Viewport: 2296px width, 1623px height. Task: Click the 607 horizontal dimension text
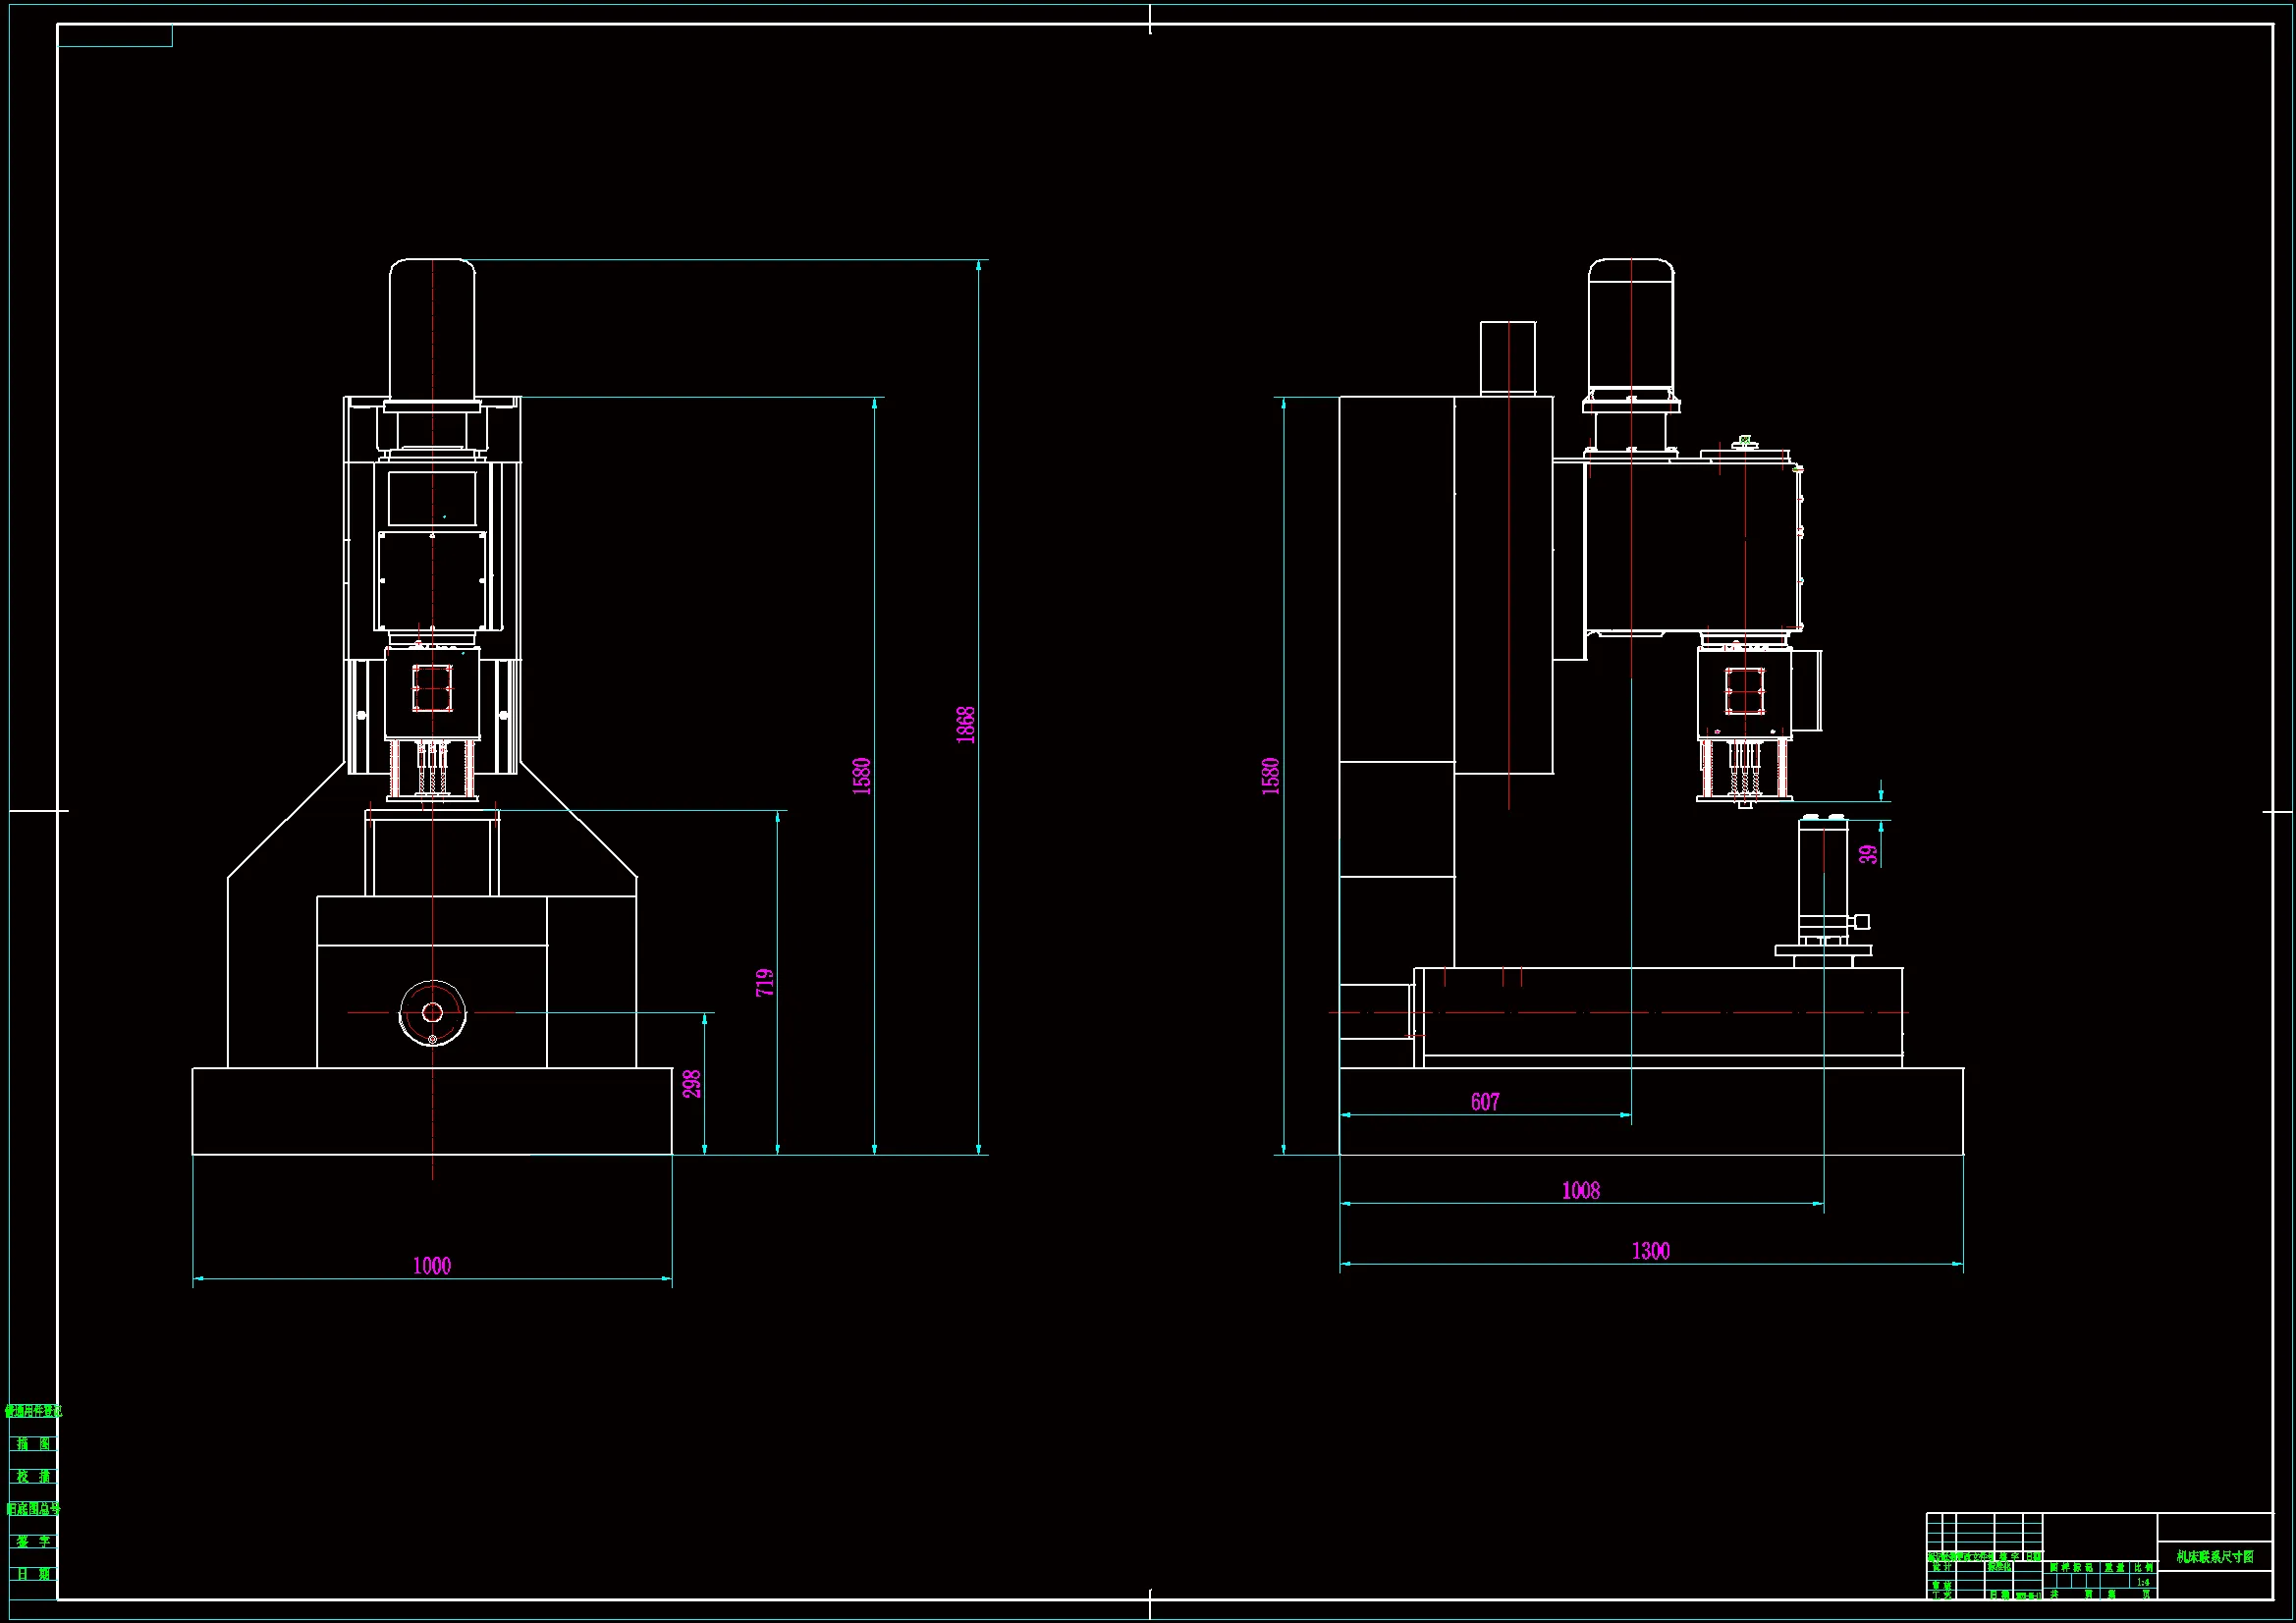tap(1485, 1102)
